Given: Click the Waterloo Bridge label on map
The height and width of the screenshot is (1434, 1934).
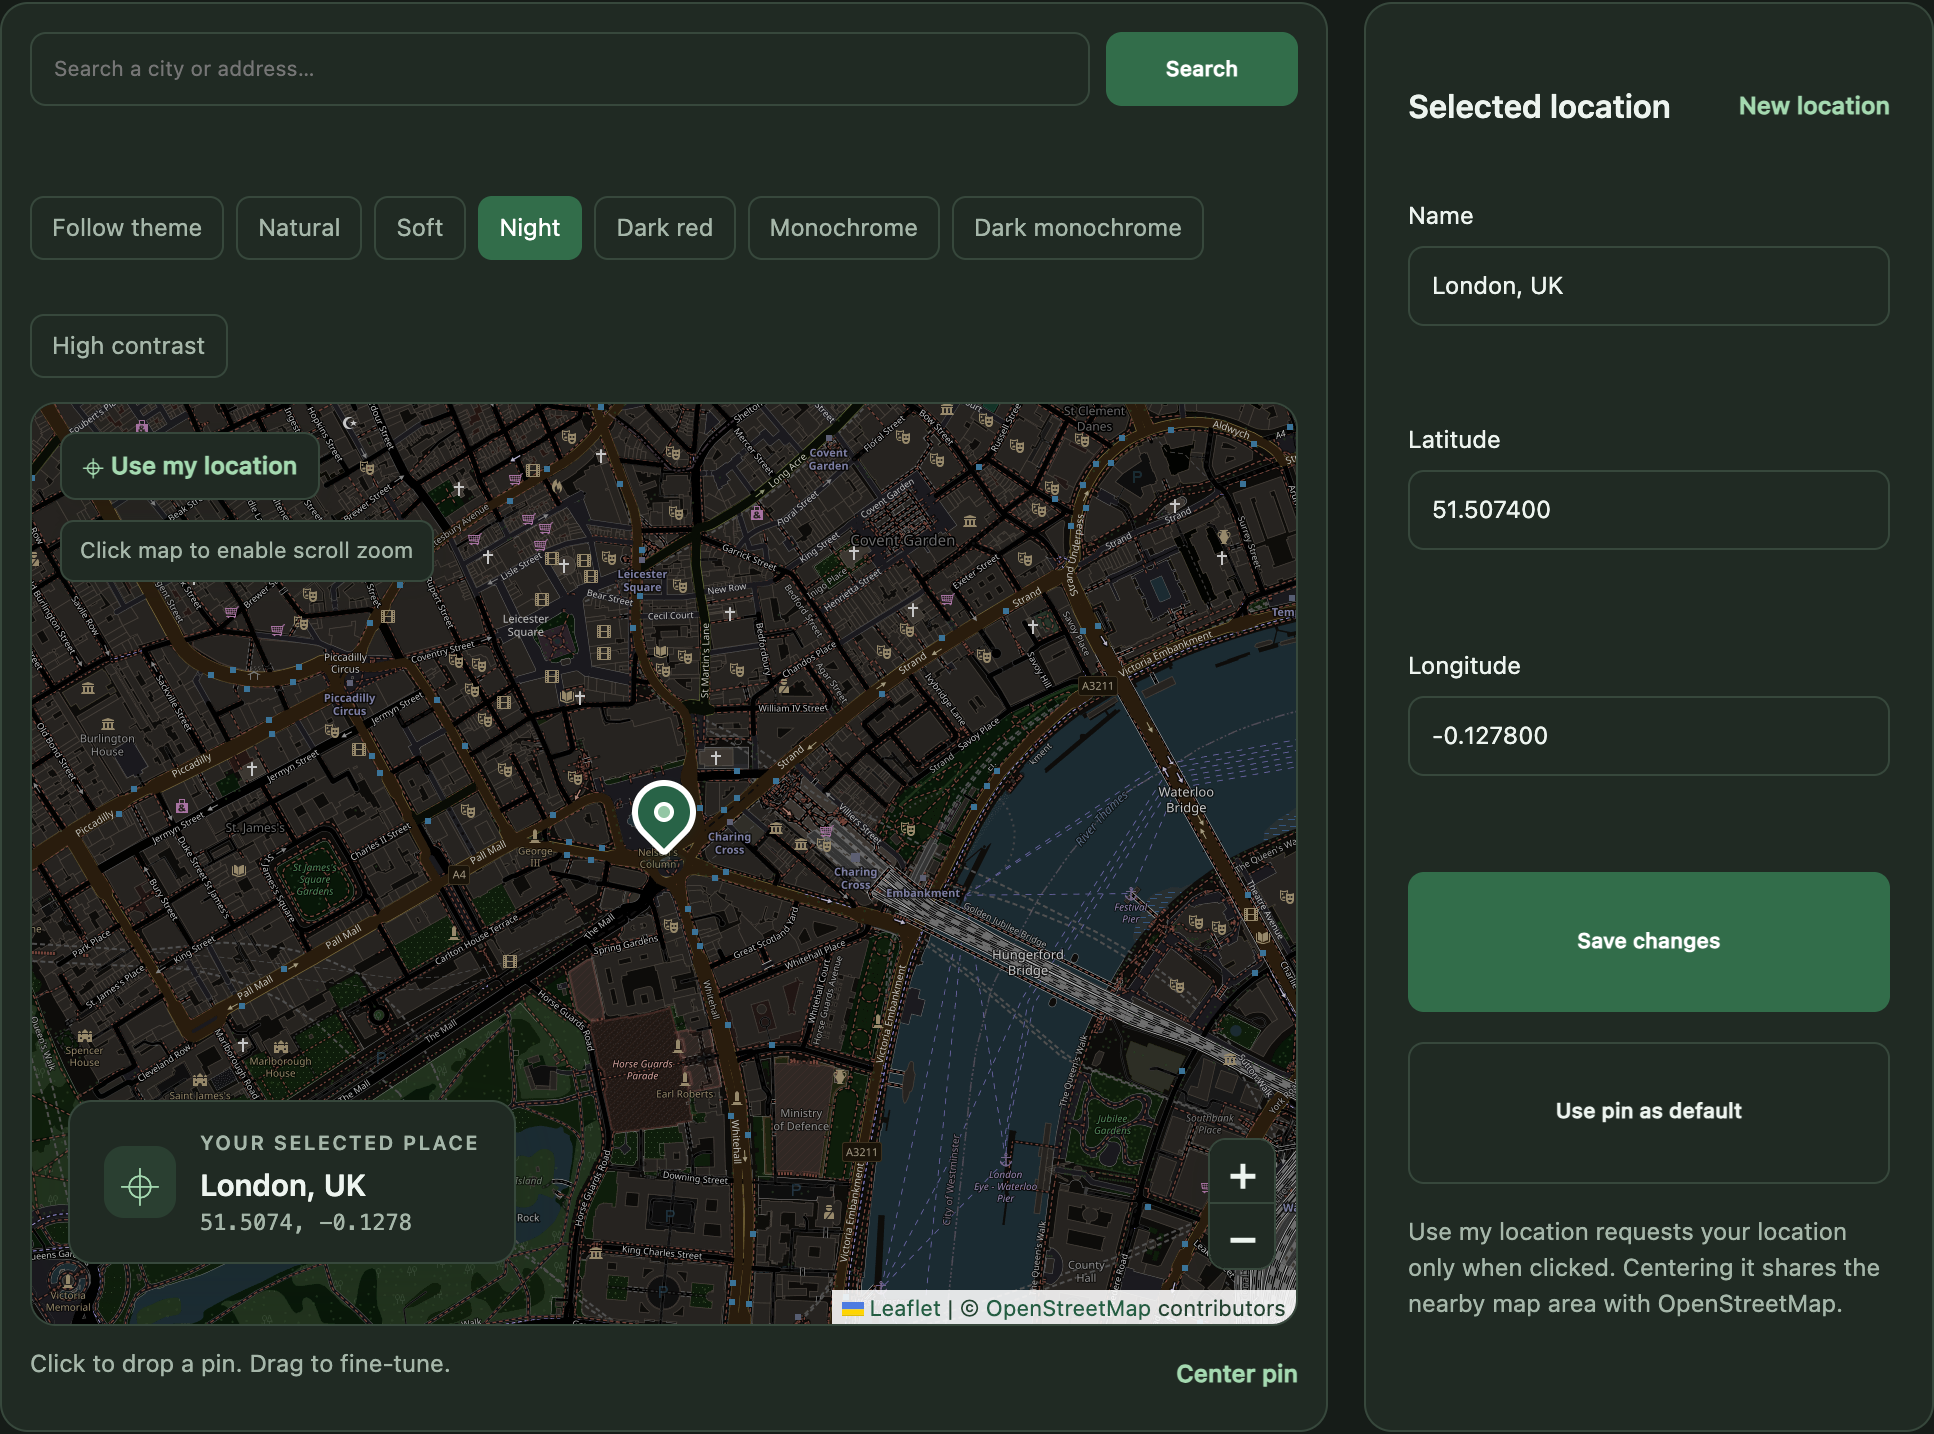Looking at the screenshot, I should pos(1186,800).
